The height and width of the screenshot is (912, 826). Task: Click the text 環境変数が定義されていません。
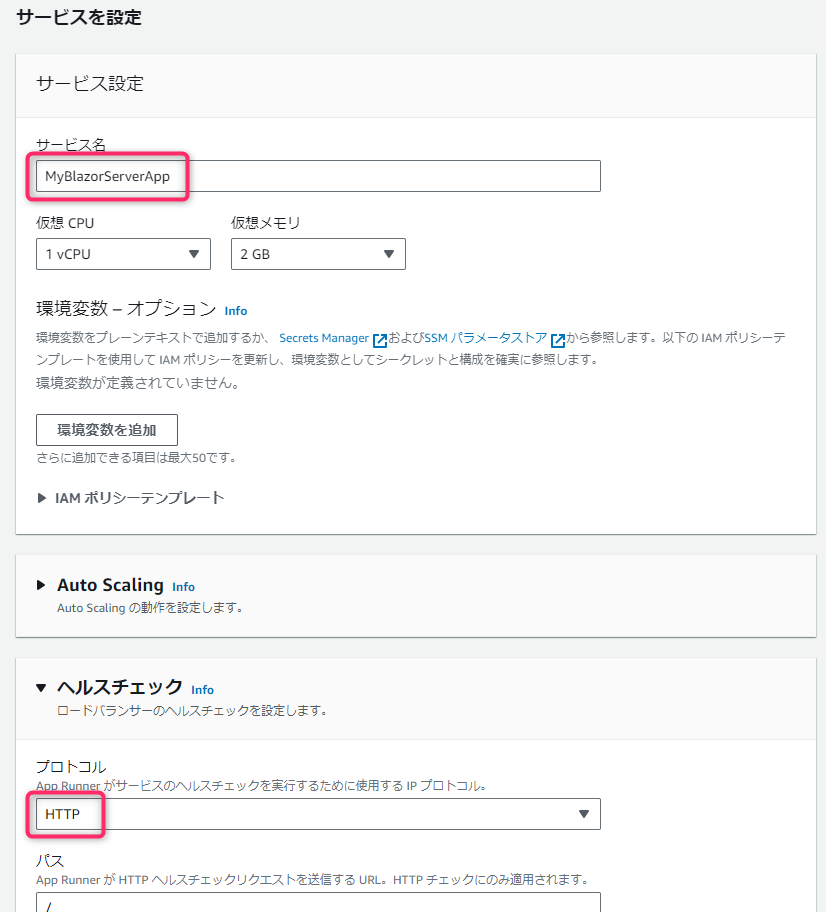point(138,383)
